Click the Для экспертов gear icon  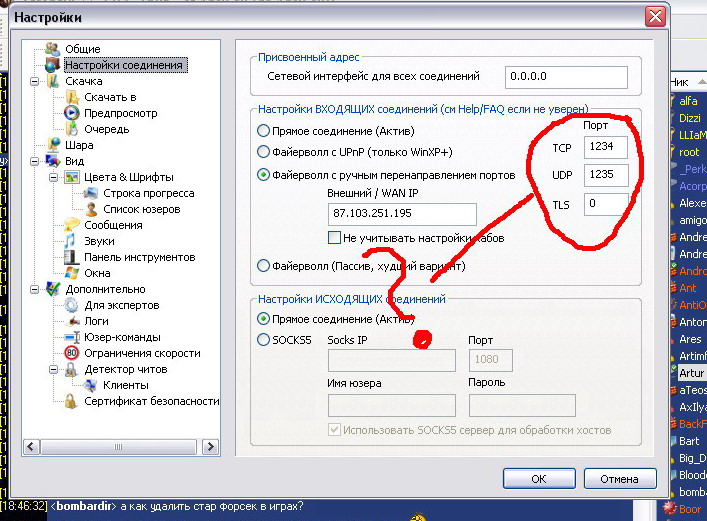tap(71, 305)
